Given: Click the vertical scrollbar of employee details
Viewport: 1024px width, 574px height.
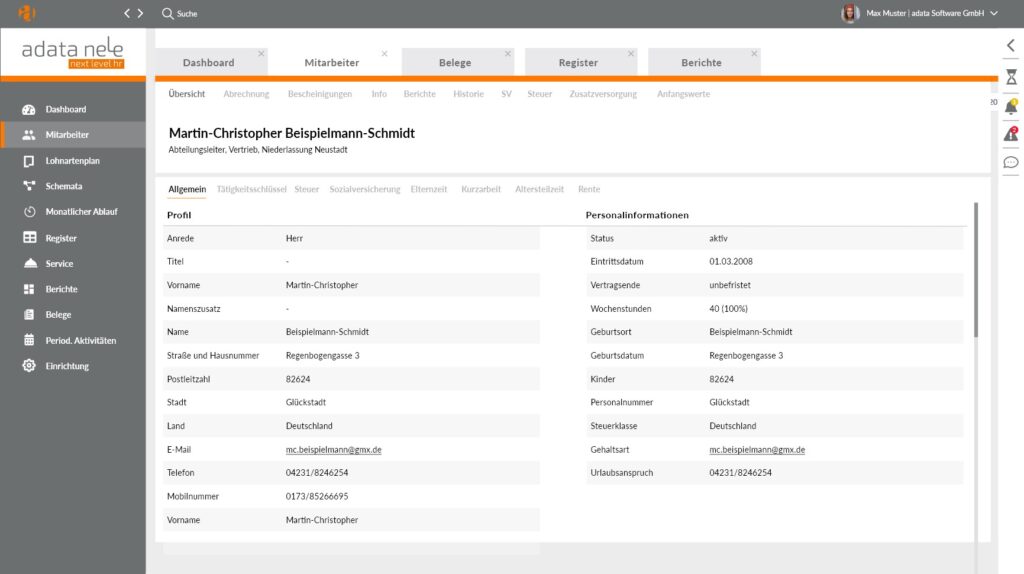Looking at the screenshot, I should 976,270.
